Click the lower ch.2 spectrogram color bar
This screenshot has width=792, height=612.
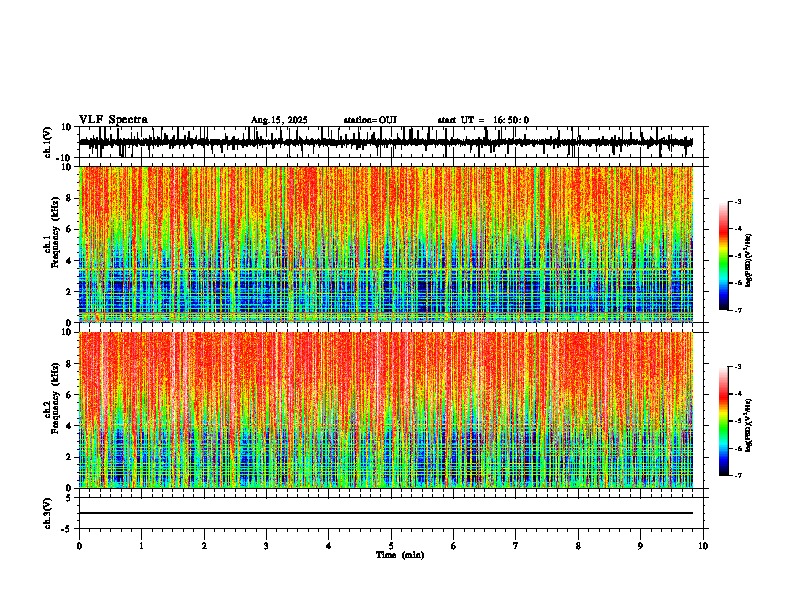(724, 421)
